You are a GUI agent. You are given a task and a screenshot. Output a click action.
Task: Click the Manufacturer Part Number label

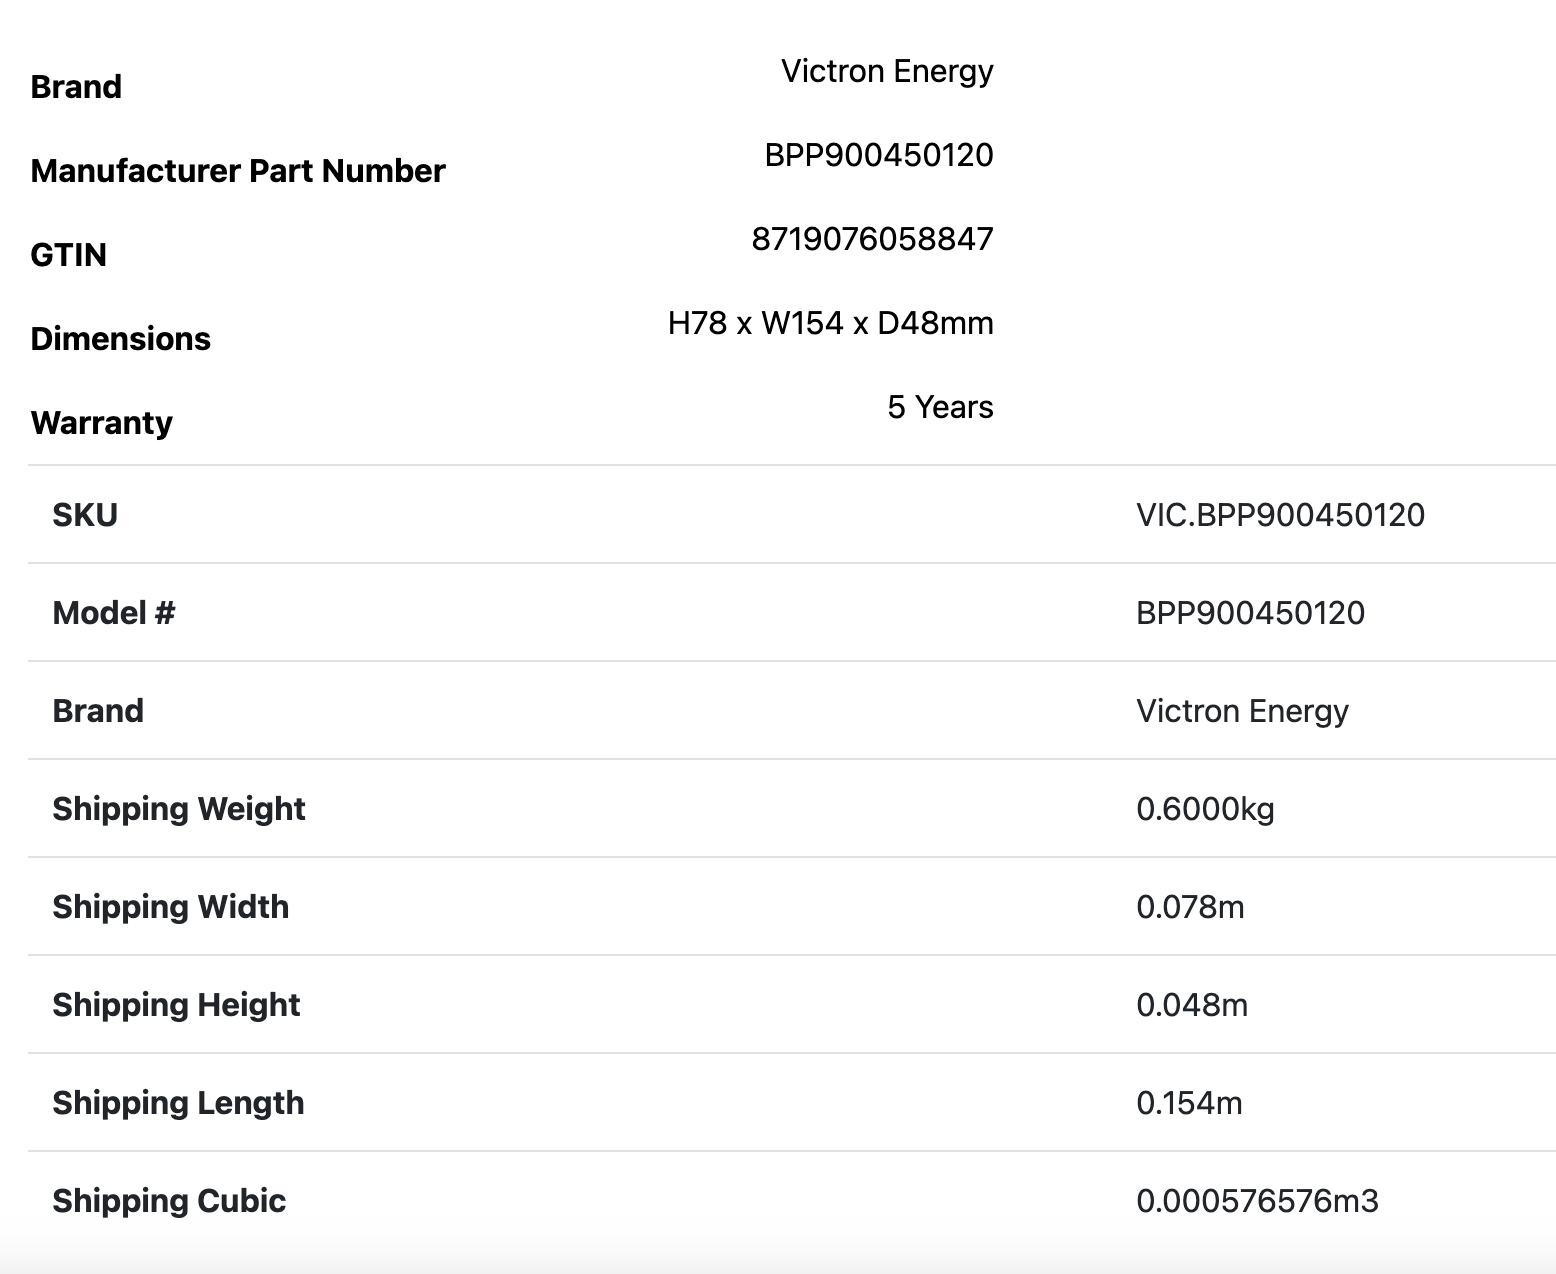click(x=238, y=171)
